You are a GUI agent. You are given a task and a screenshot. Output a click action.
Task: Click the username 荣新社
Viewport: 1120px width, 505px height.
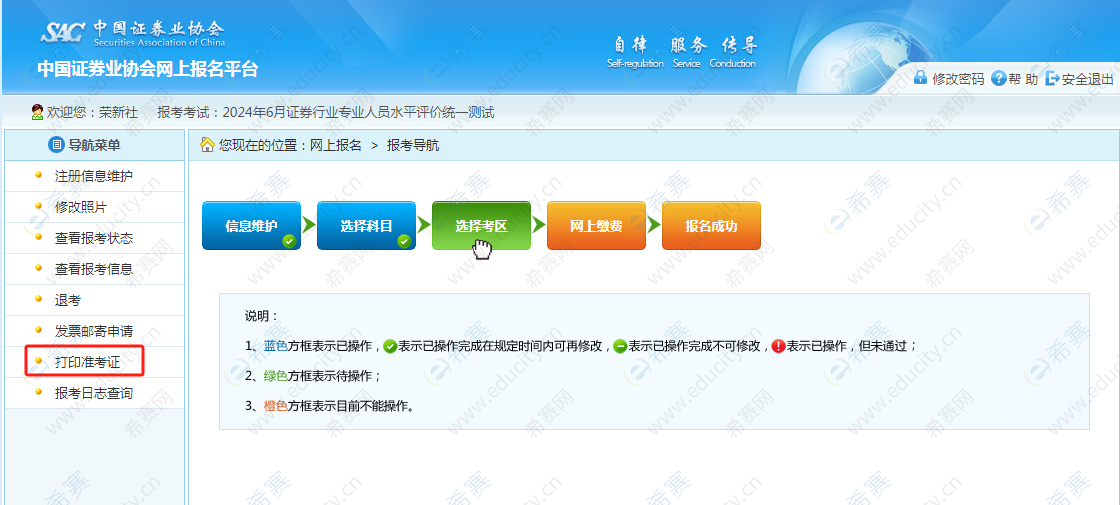(118, 113)
